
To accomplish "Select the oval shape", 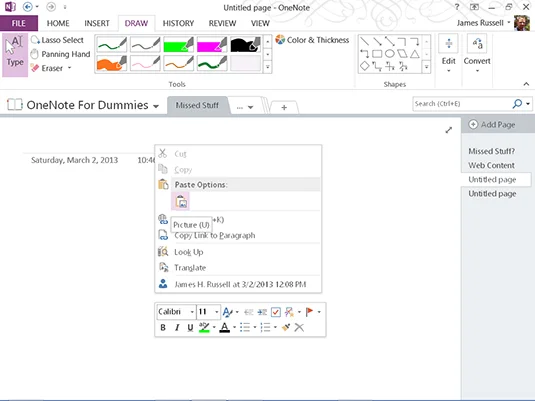I will [390, 54].
